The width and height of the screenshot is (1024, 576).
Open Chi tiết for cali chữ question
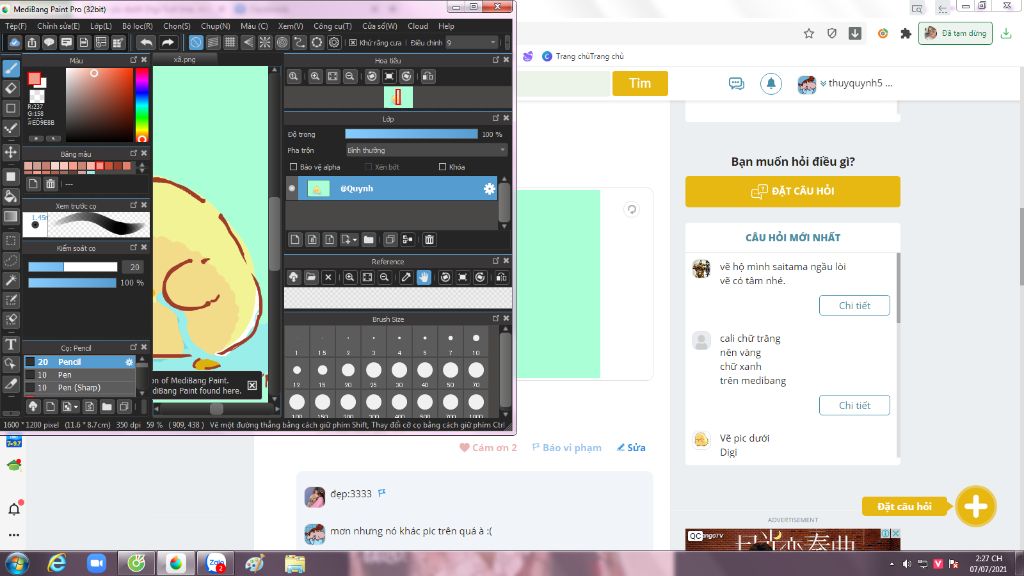854,406
